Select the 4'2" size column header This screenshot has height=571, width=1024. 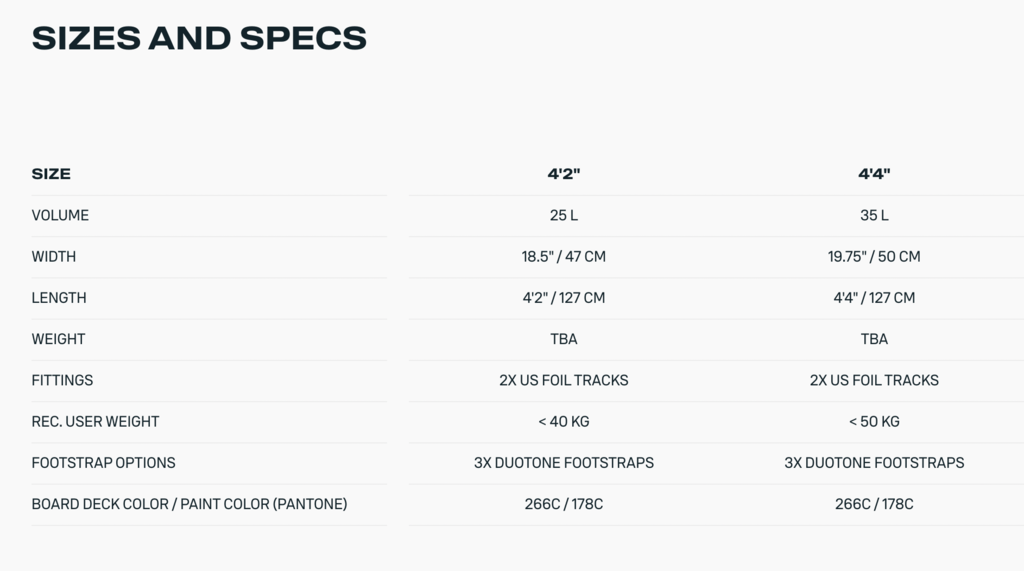564,174
